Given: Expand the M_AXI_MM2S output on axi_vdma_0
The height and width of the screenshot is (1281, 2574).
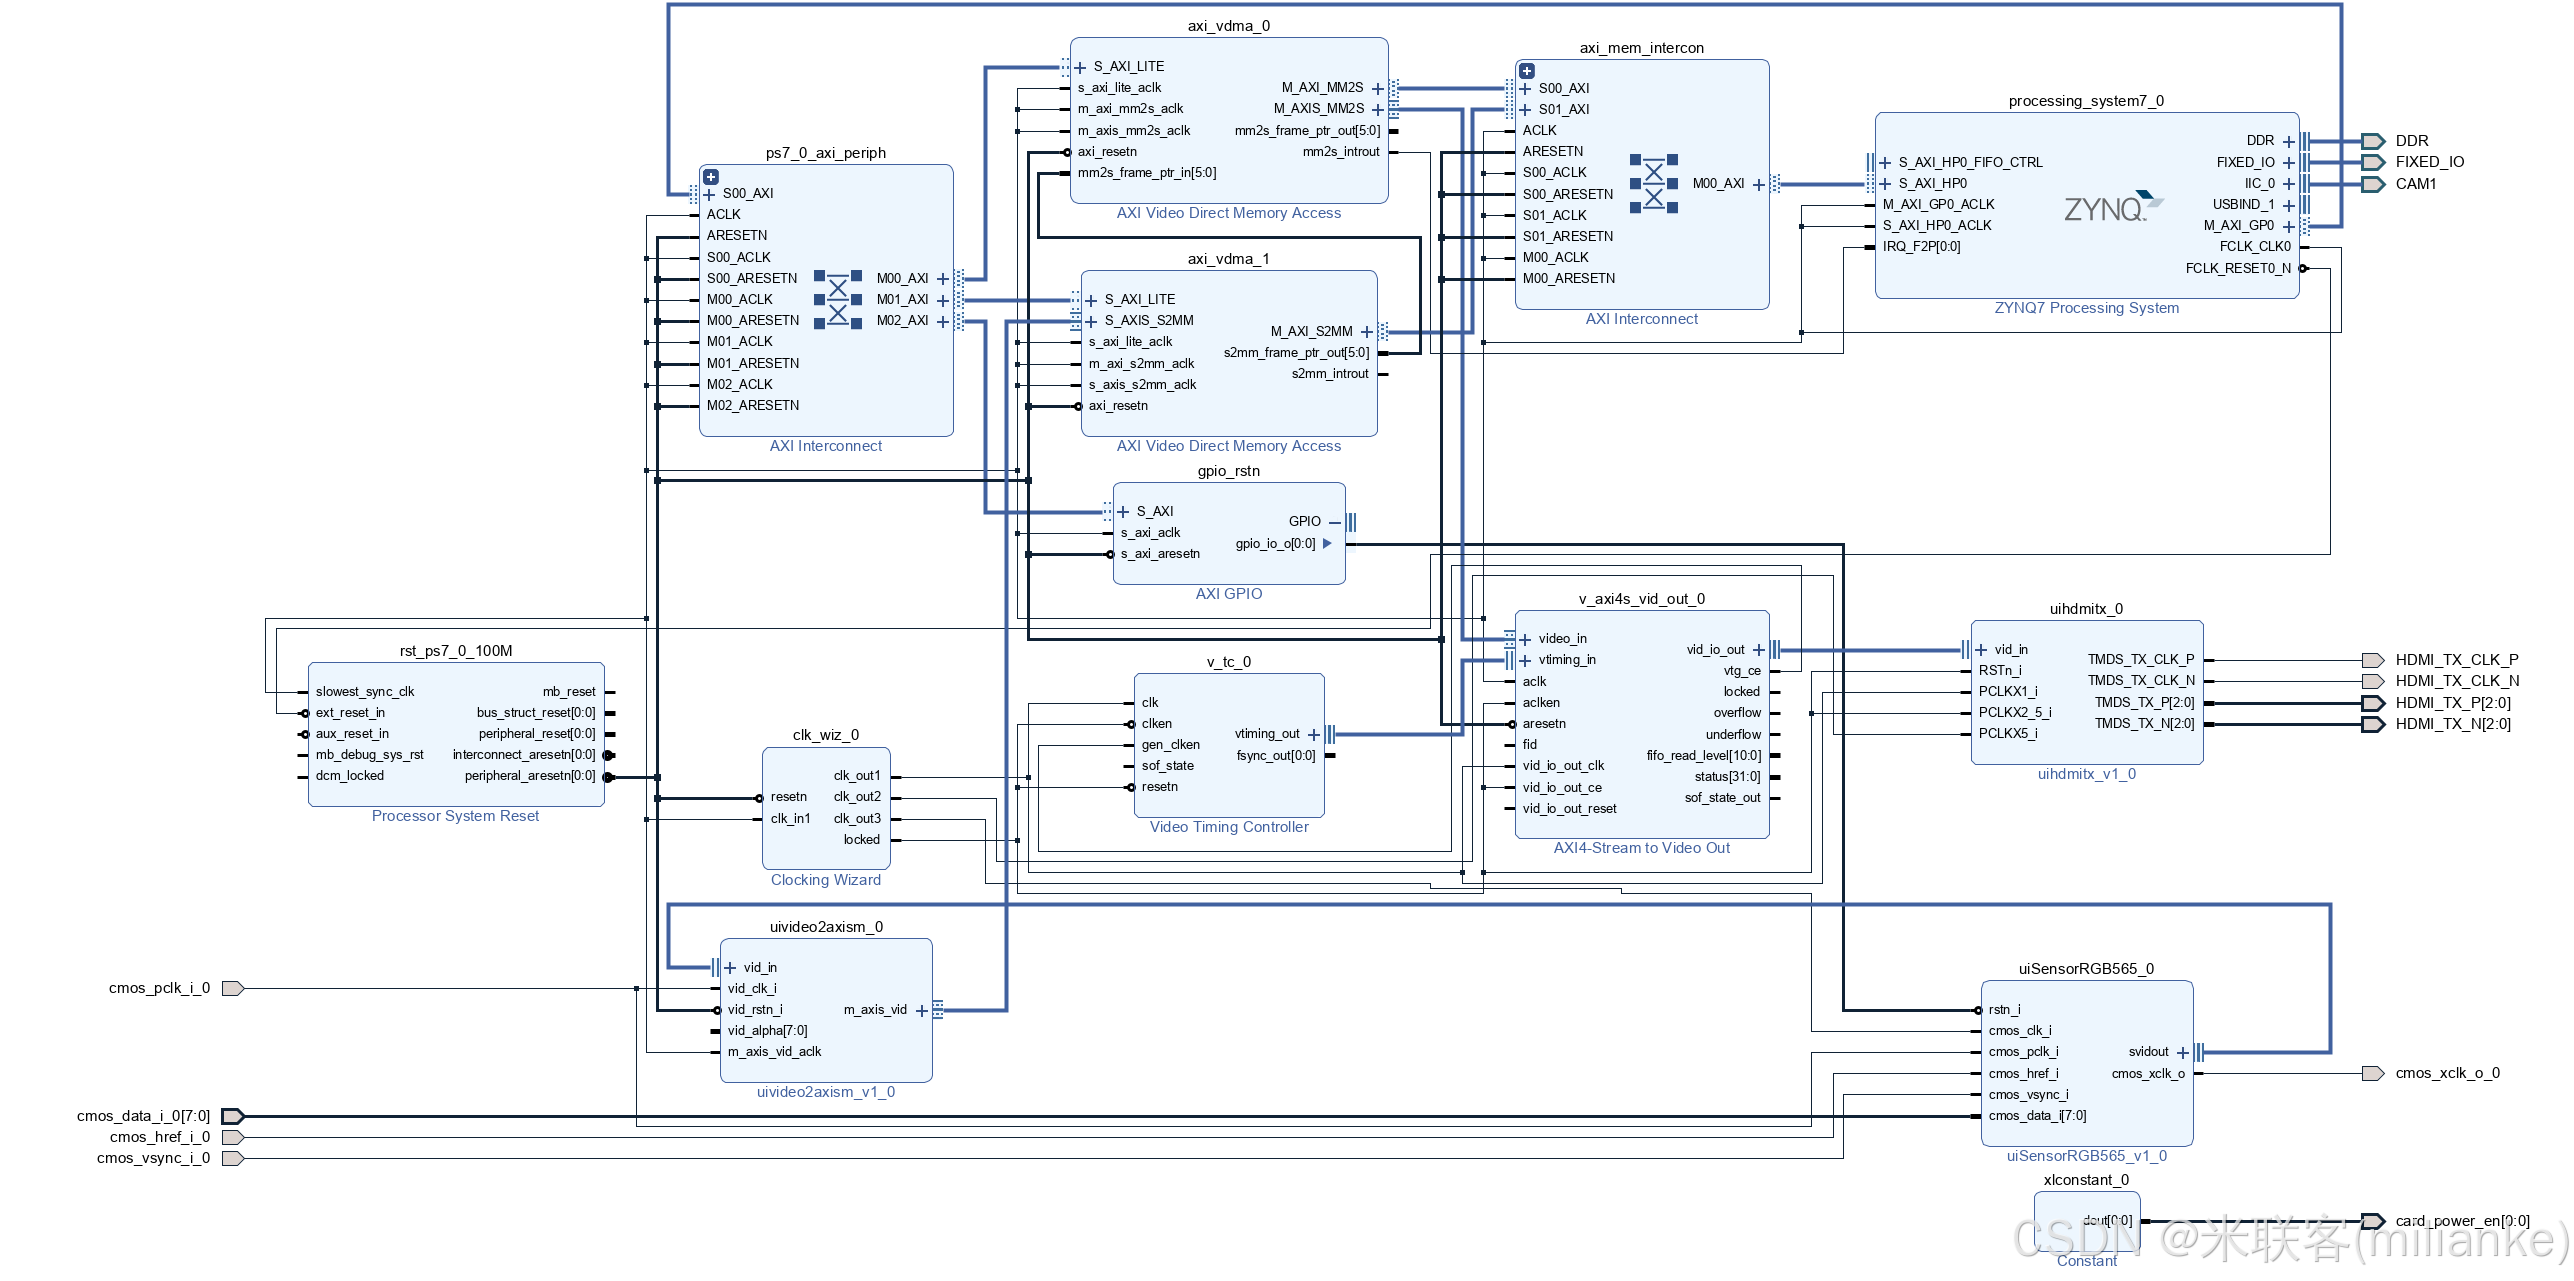Looking at the screenshot, I should 1378,87.
